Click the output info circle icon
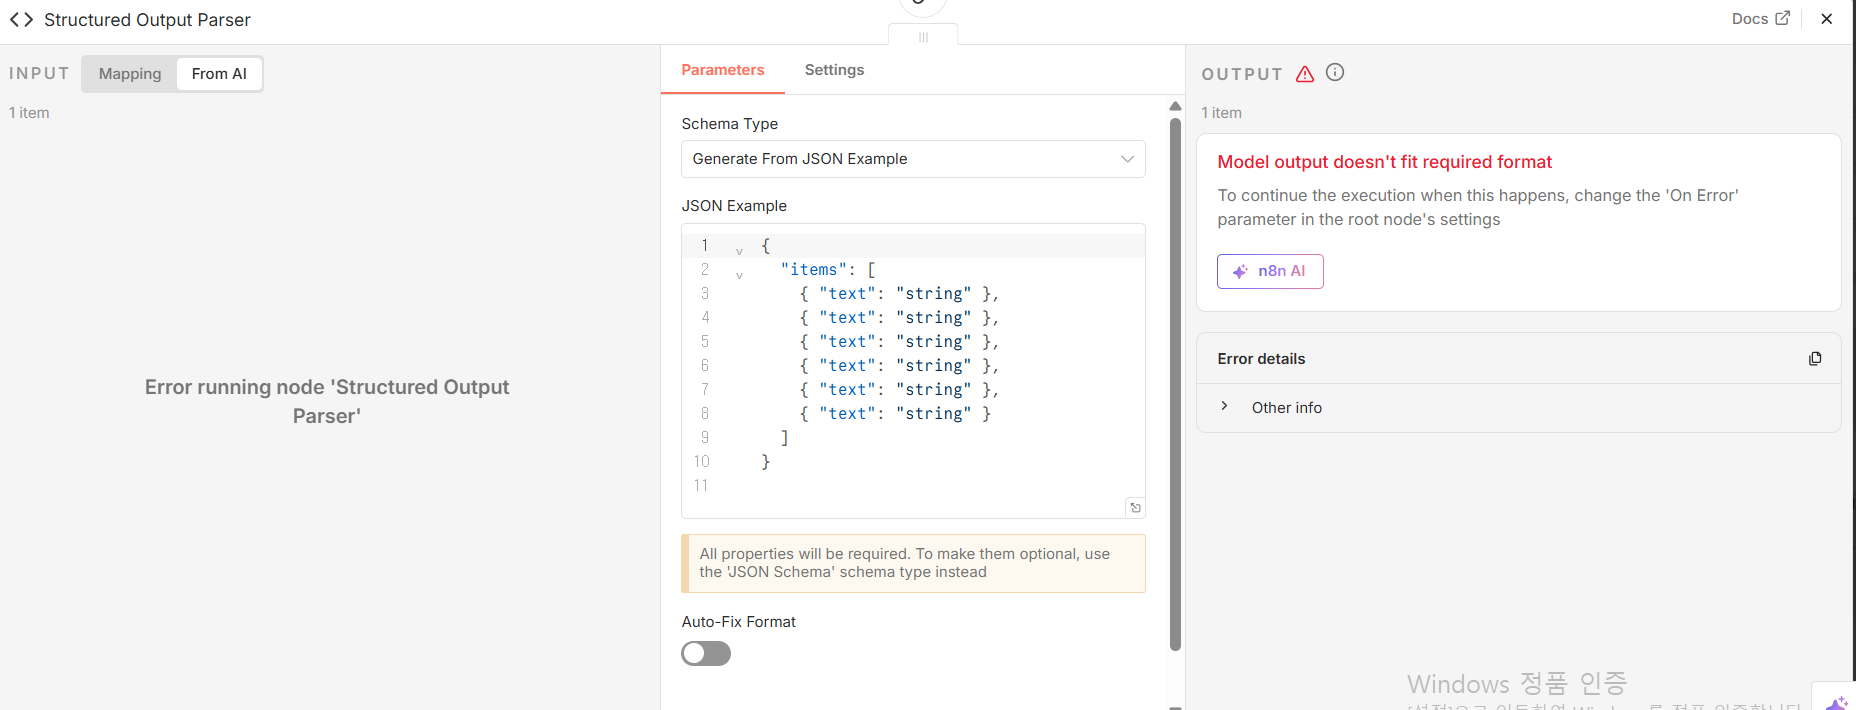1856x710 pixels. [1335, 73]
